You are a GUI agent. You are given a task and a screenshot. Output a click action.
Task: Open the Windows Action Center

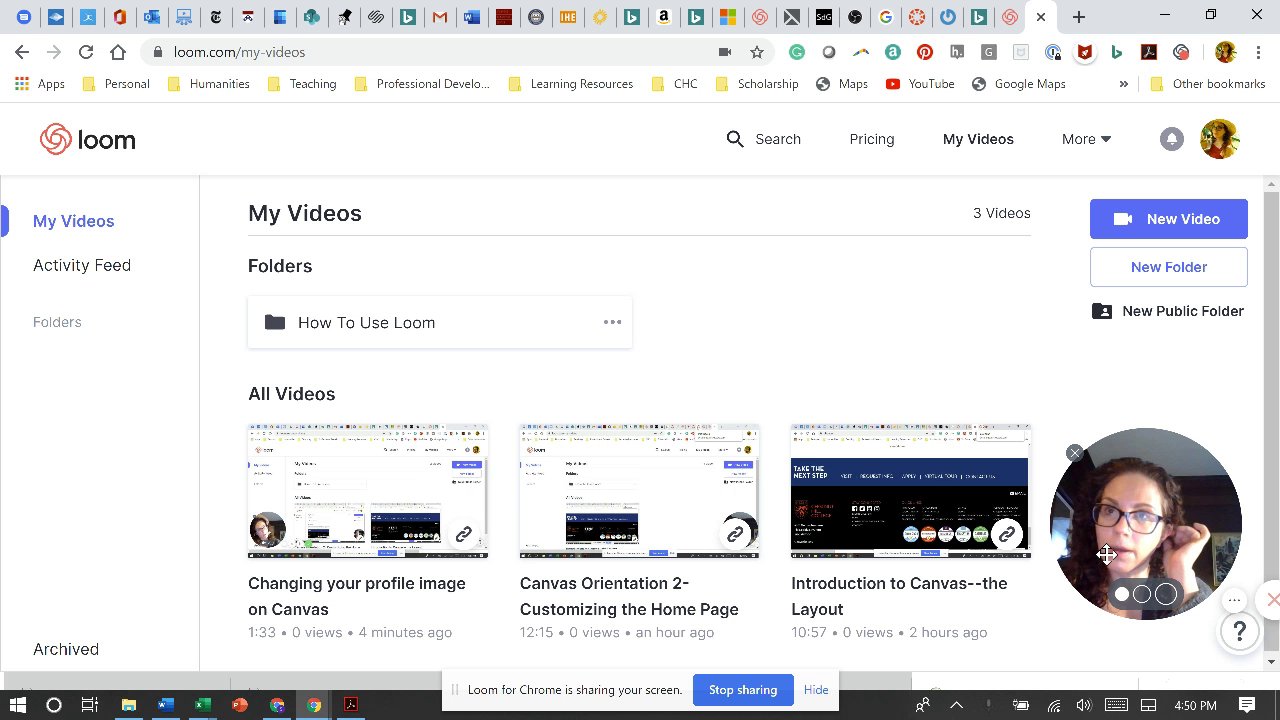1248,705
